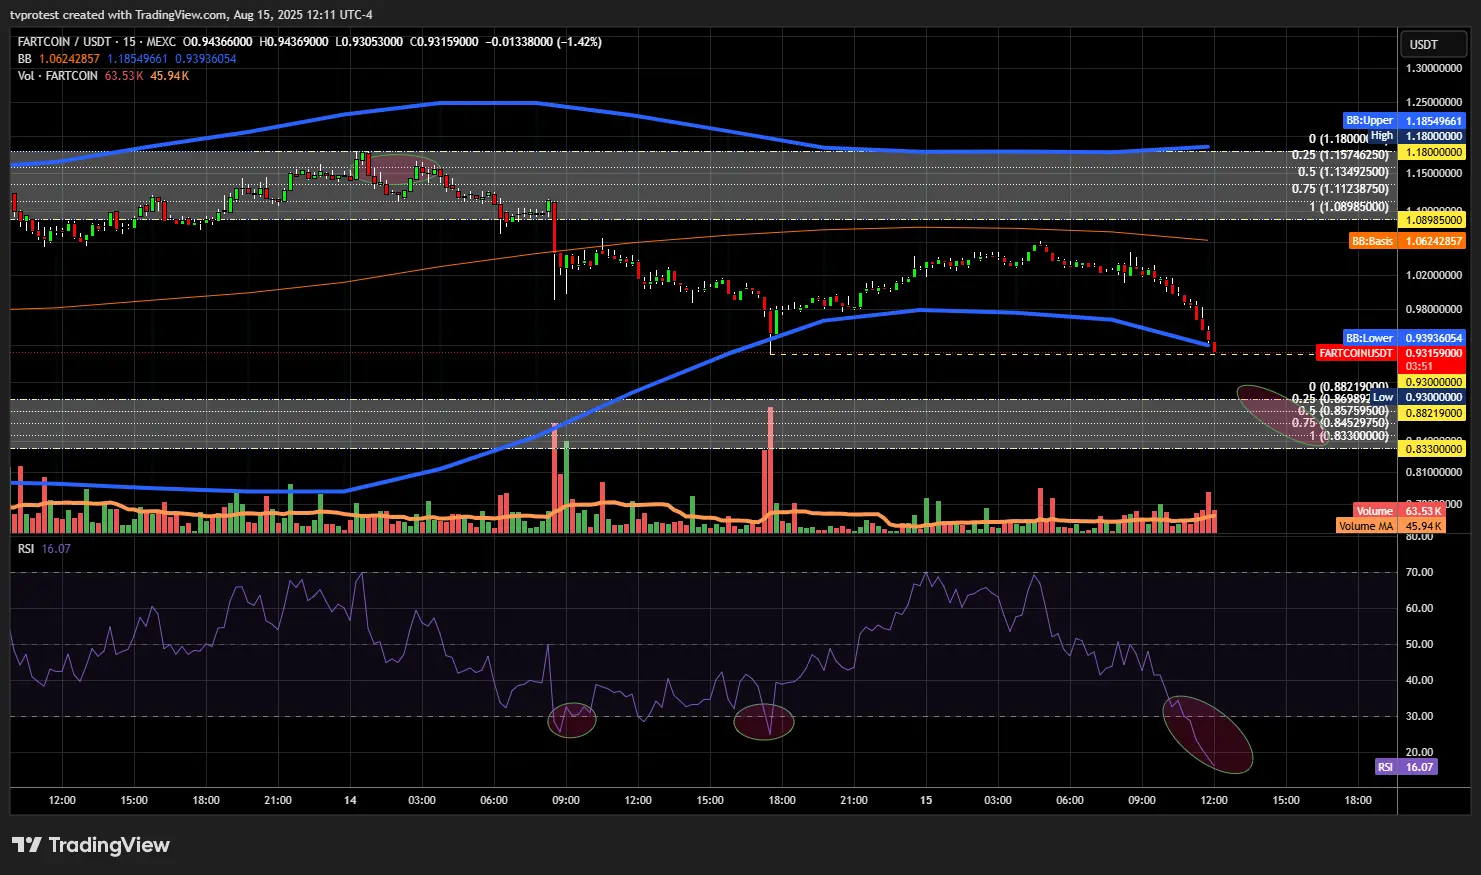
Task: Click yellow 1.08985000 price tag
Action: [1433, 220]
